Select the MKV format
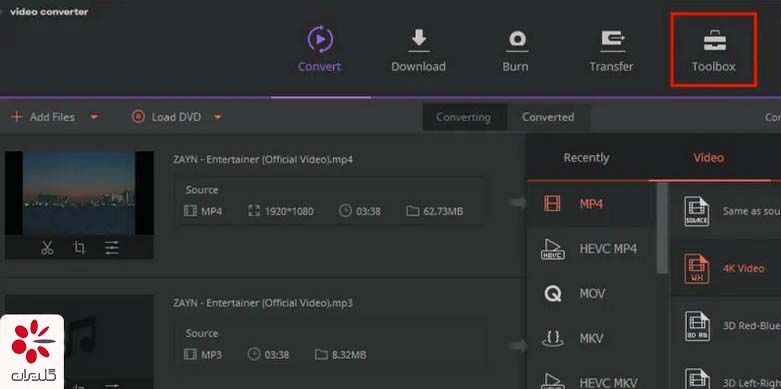Viewport: 781px width, 389px height. [592, 339]
